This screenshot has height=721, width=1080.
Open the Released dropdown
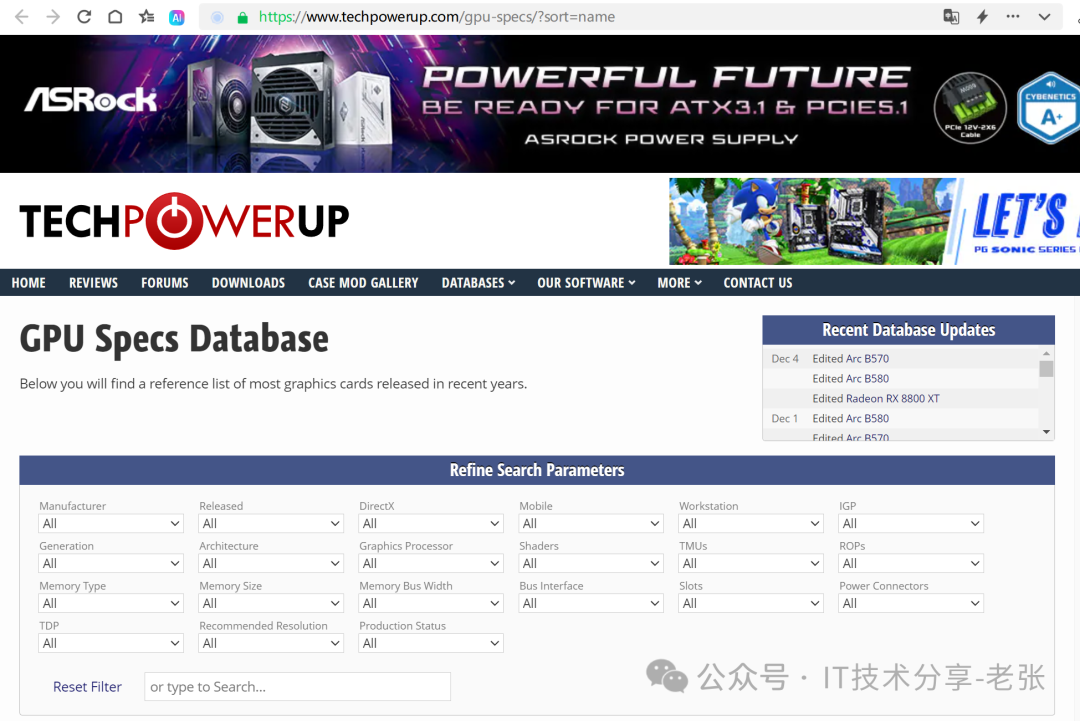pyautogui.click(x=271, y=523)
